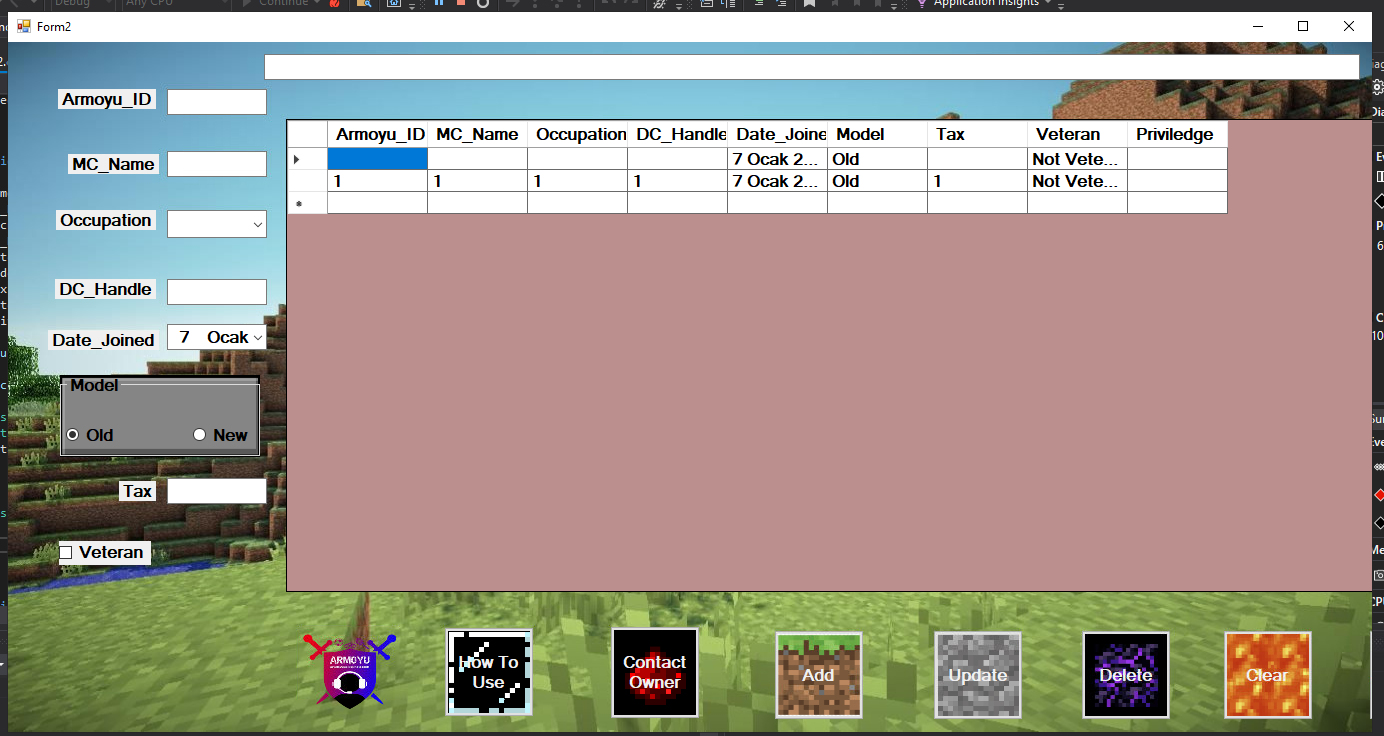Viewport: 1384px width, 736px height.
Task: Focus the DC_Handle text box
Action: 217,292
